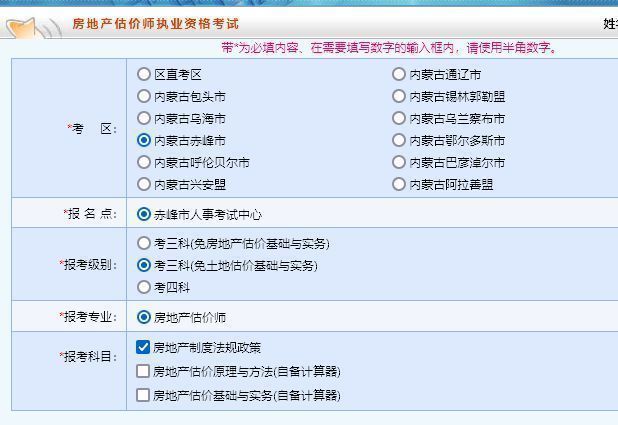Select 内蒙古乌海市 radio option

pyautogui.click(x=144, y=118)
